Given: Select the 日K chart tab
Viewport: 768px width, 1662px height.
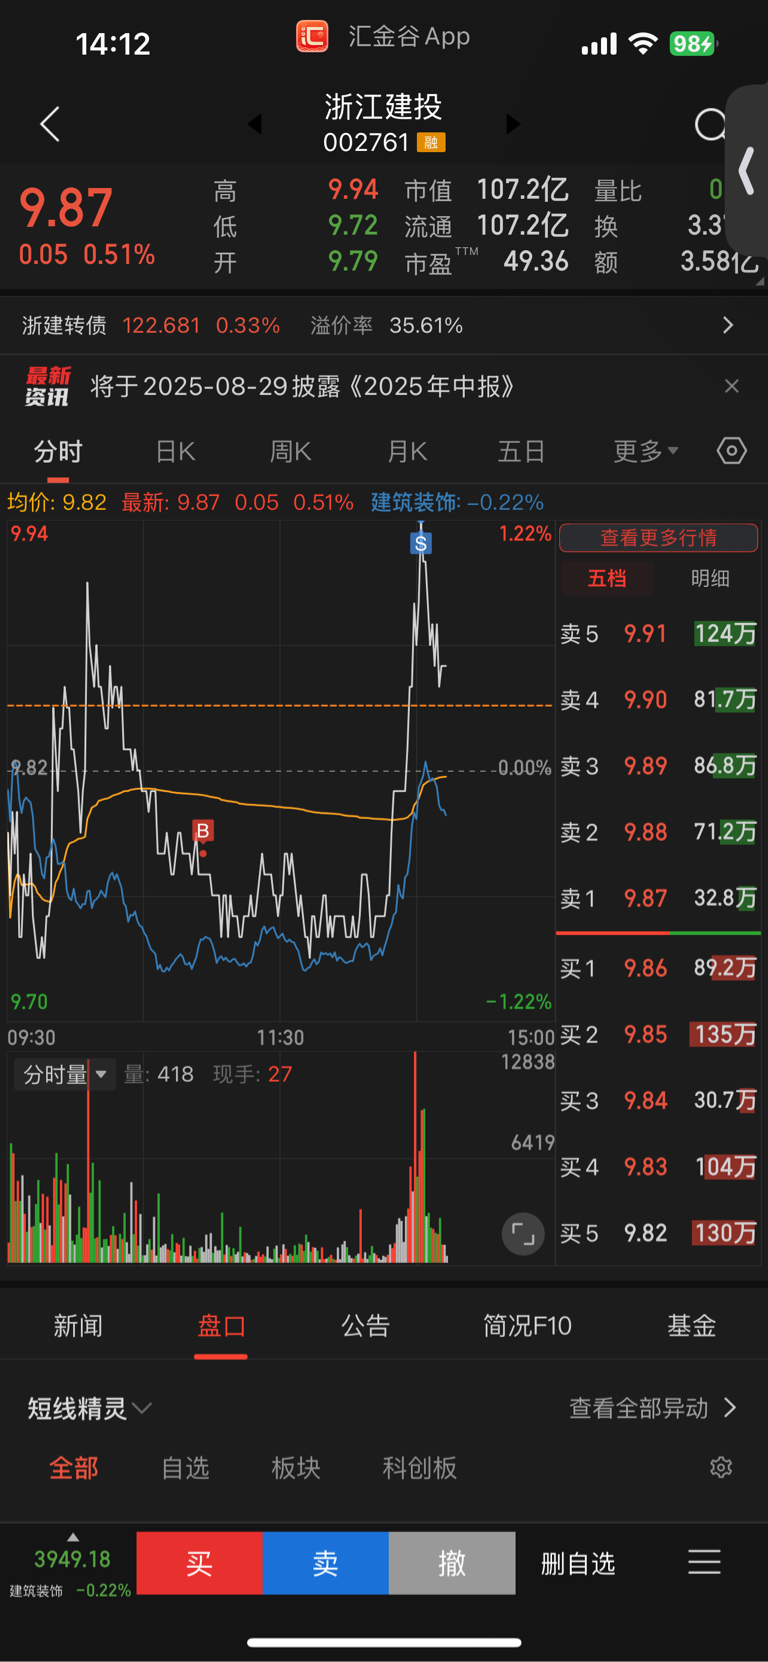Looking at the screenshot, I should point(175,452).
